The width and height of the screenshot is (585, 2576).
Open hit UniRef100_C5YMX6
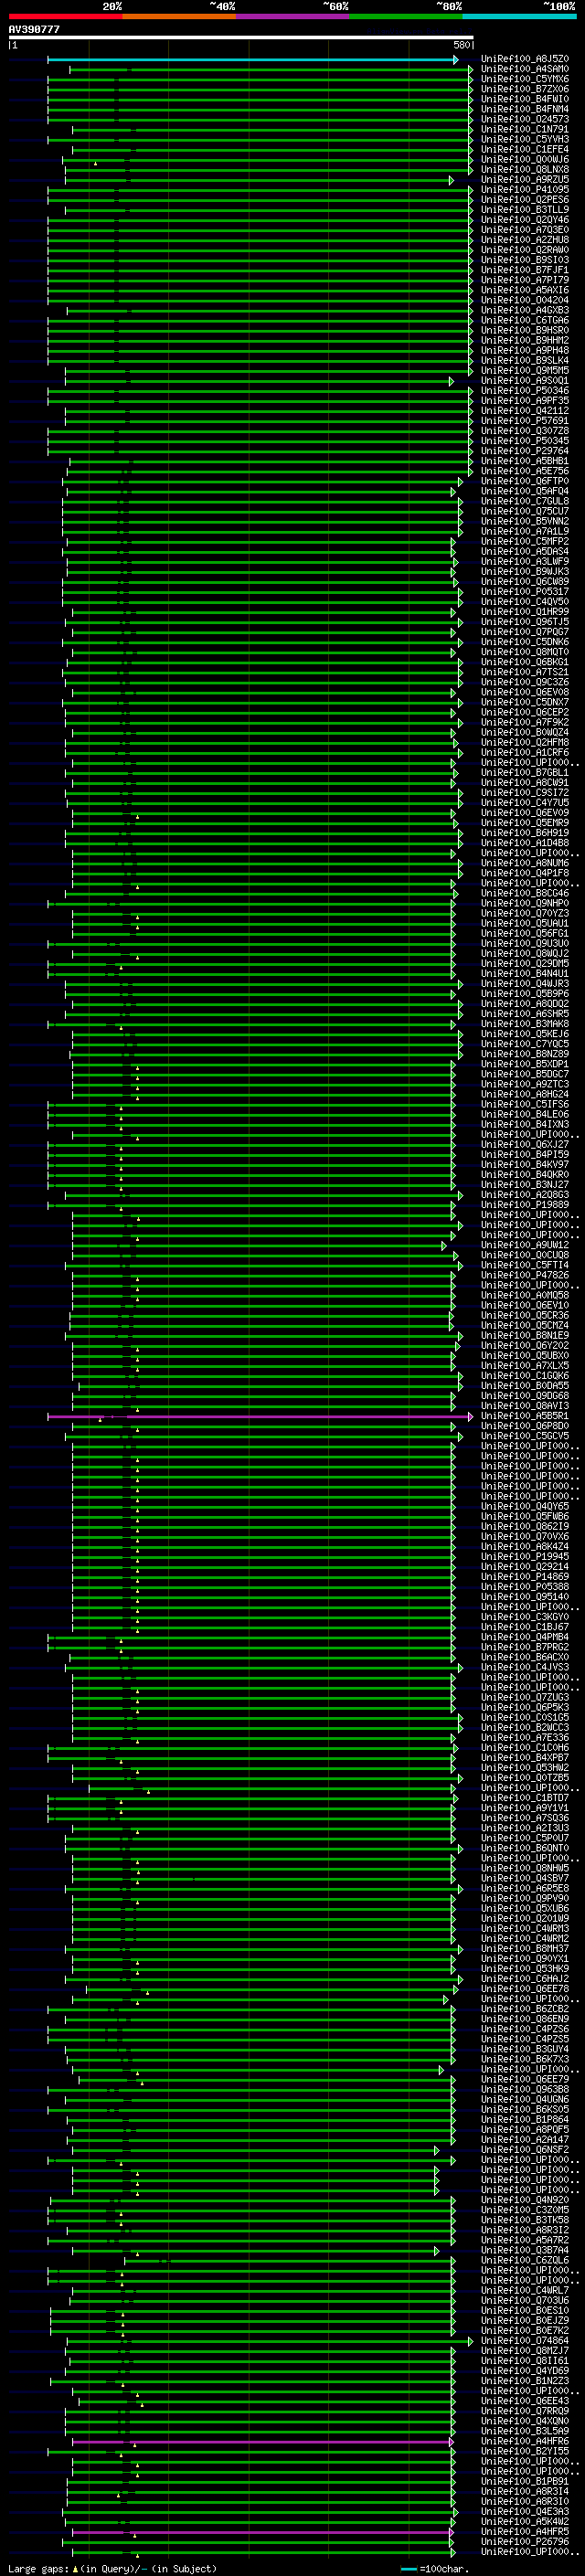[525, 79]
